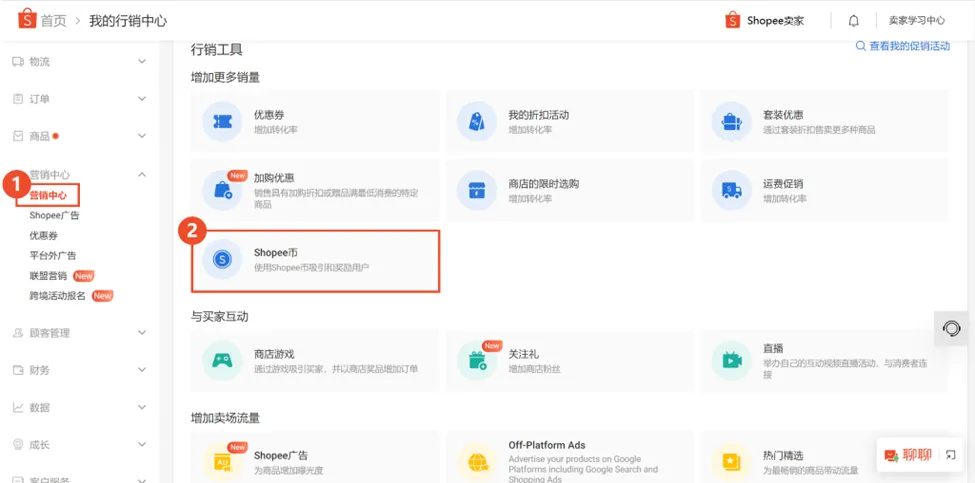This screenshot has height=483, width=975.
Task: Click the 物流 truck sidebar icon
Action: coord(18,62)
